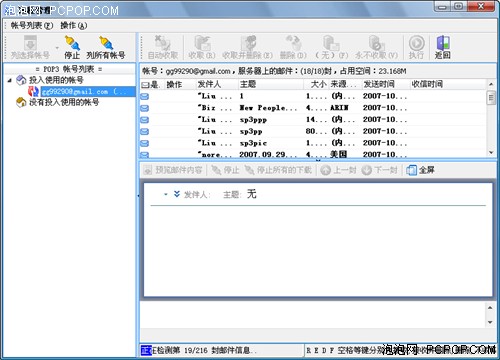Click the 预览邮件内容 preview button

click(x=173, y=170)
